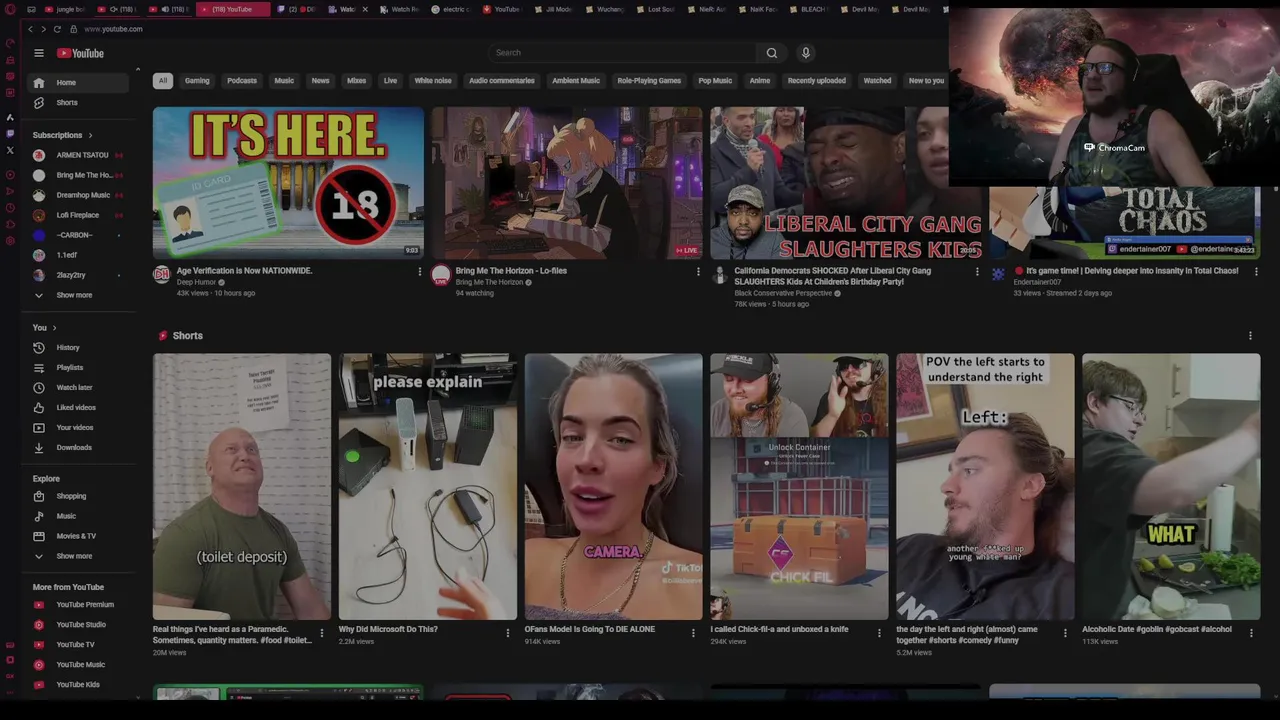Image resolution: width=1280 pixels, height=720 pixels.
Task: Expand the You section header
Action: (x=44, y=327)
